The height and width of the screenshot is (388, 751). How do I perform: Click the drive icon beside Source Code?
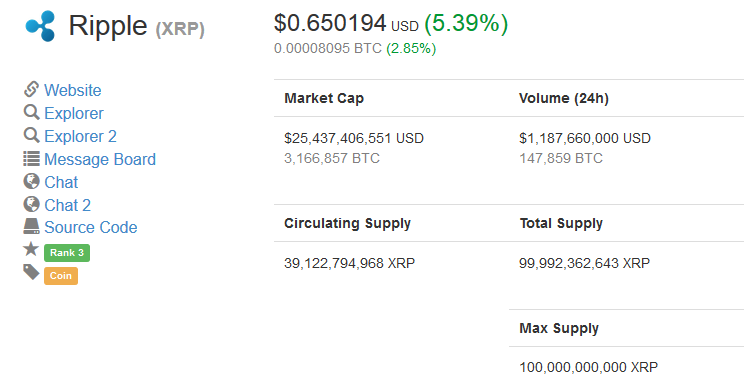(31, 226)
